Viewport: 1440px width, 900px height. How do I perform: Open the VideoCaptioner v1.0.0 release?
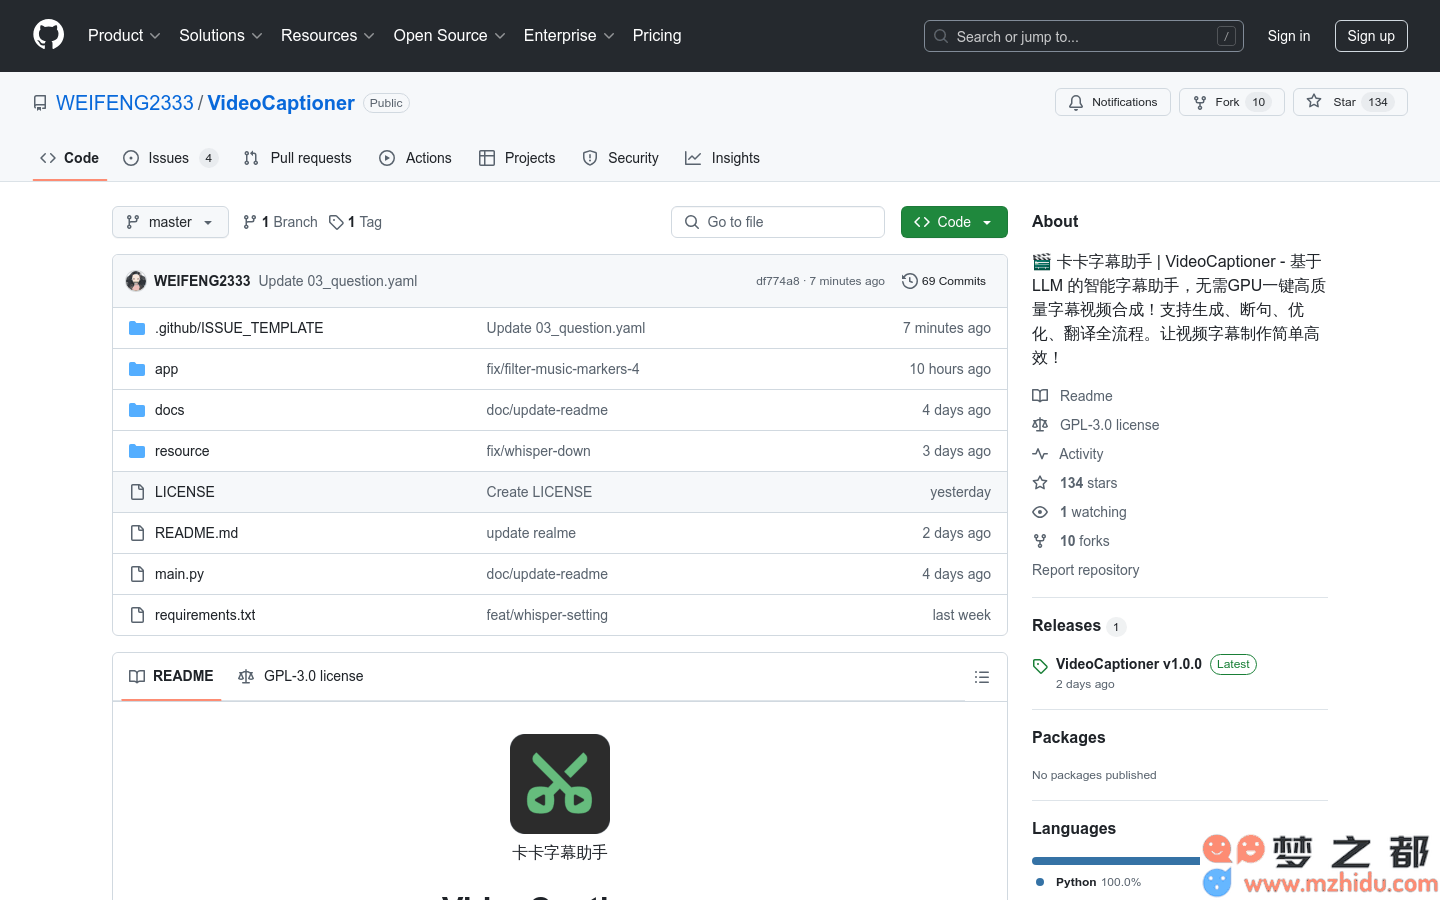click(1128, 664)
